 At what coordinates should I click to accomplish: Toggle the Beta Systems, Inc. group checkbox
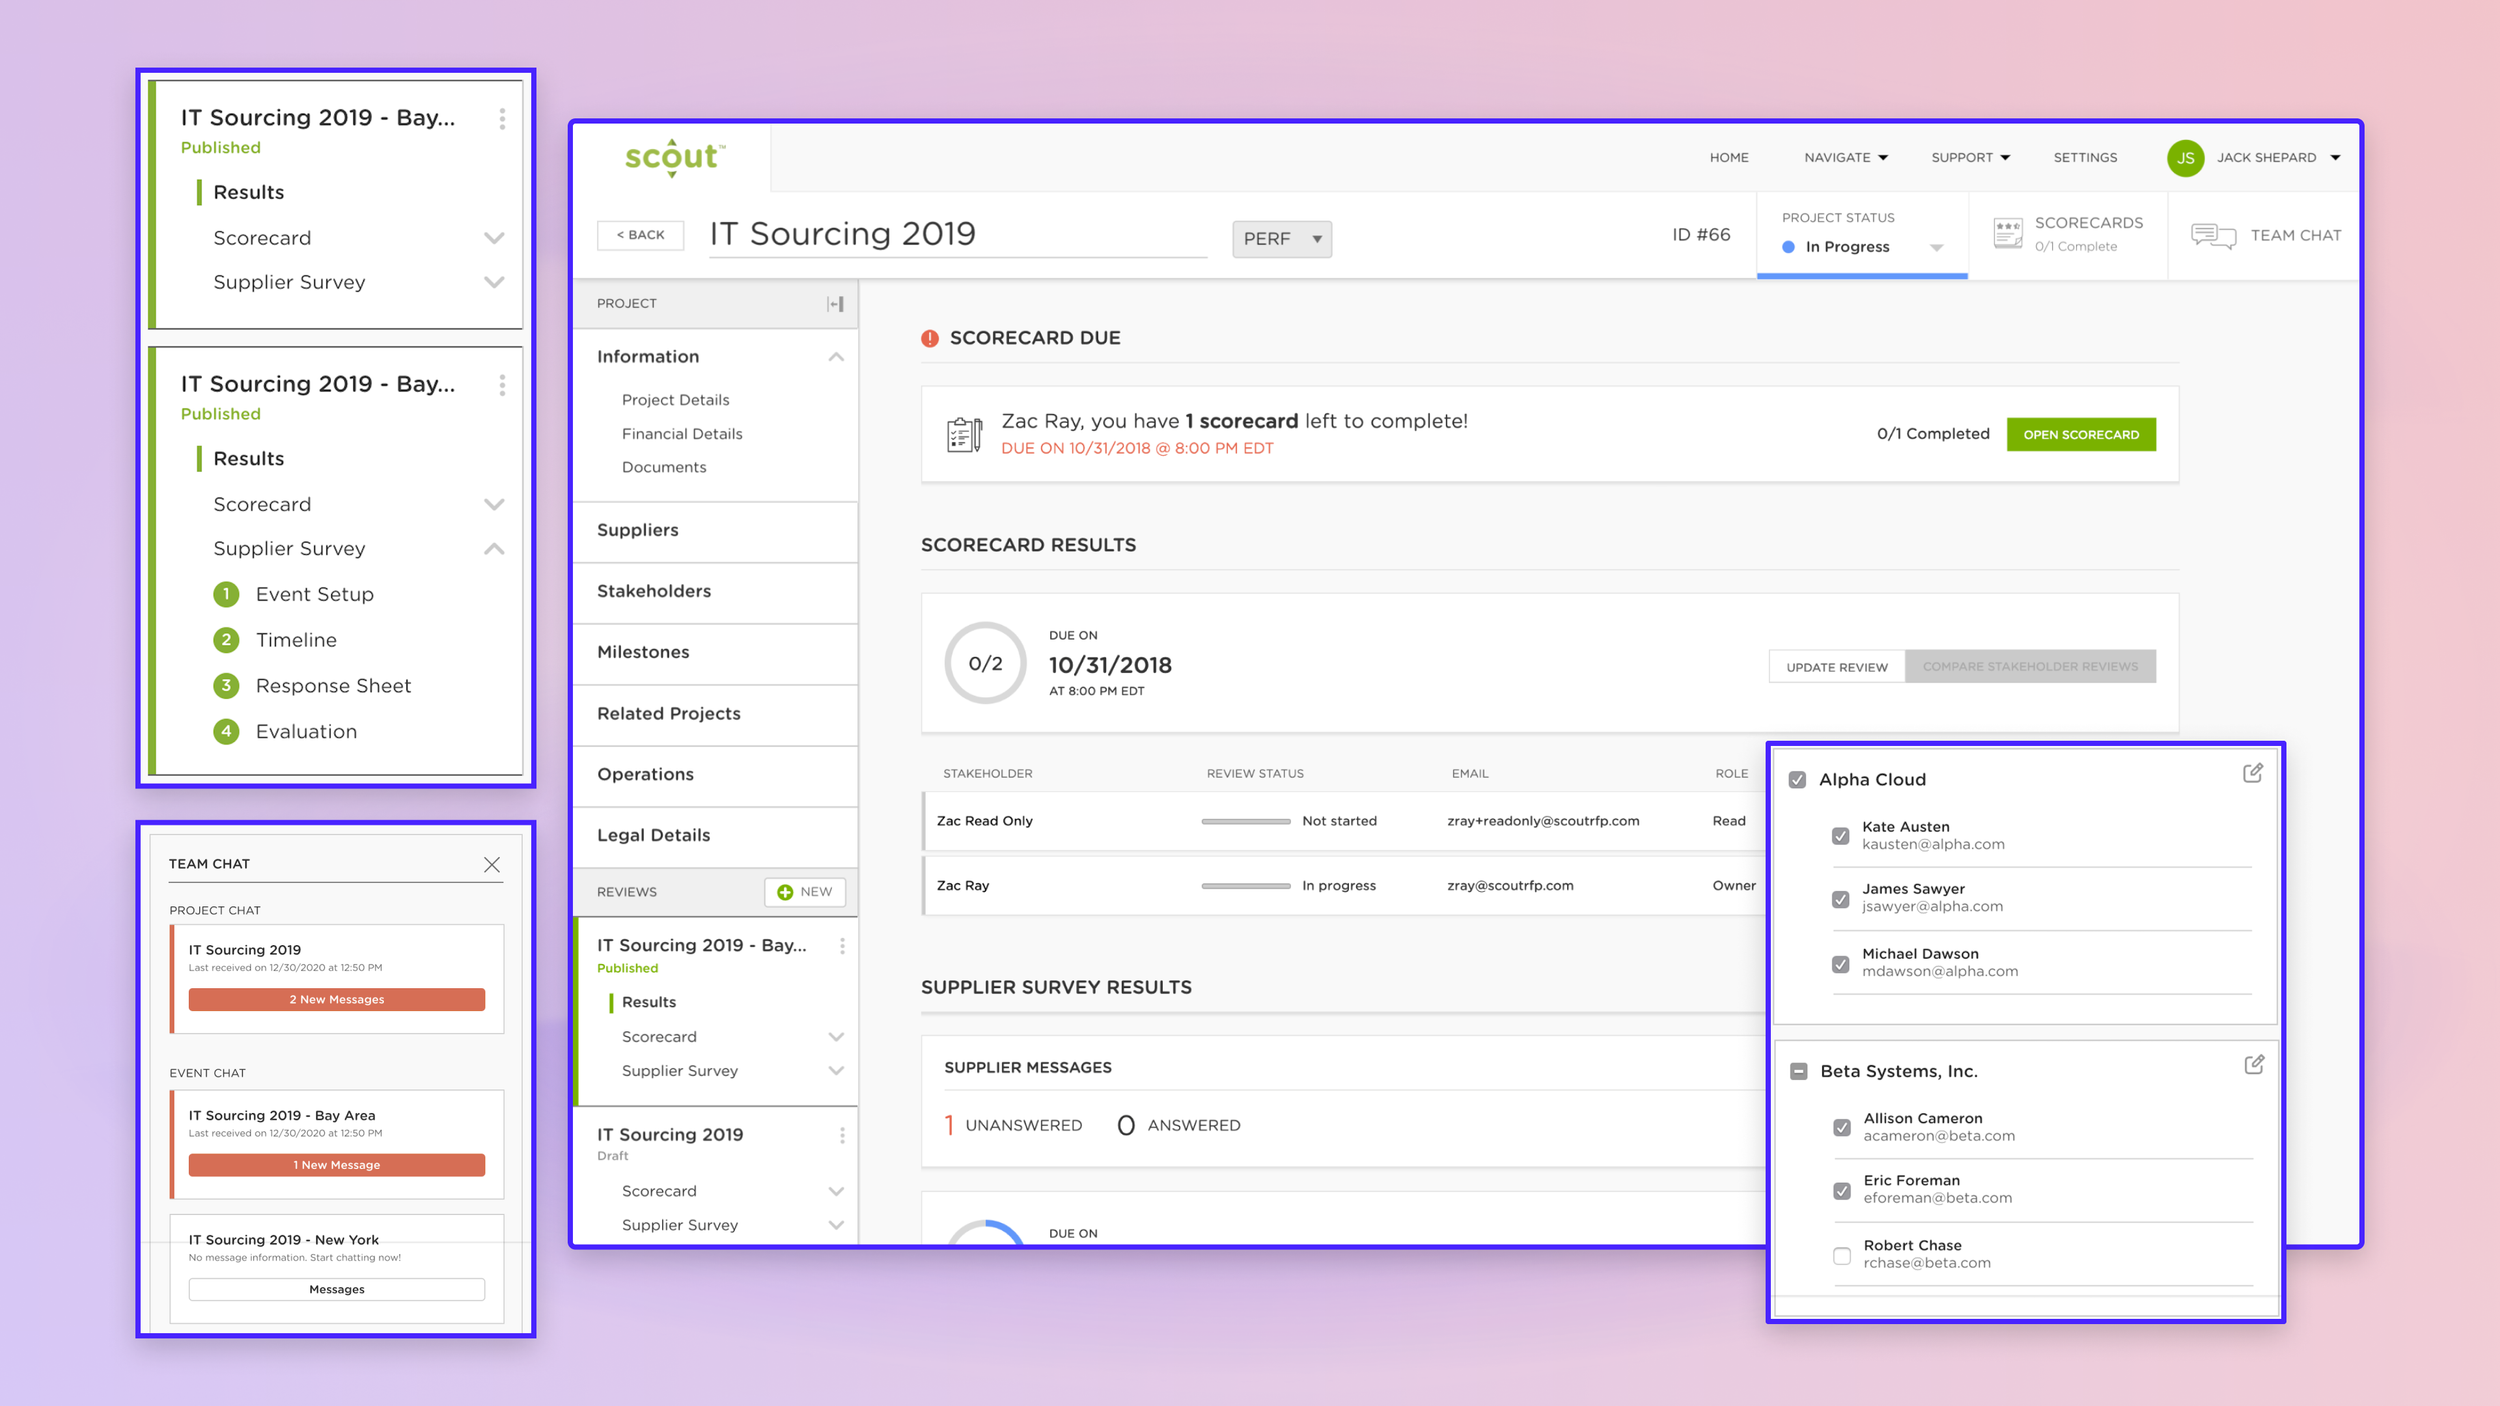[x=1798, y=1071]
